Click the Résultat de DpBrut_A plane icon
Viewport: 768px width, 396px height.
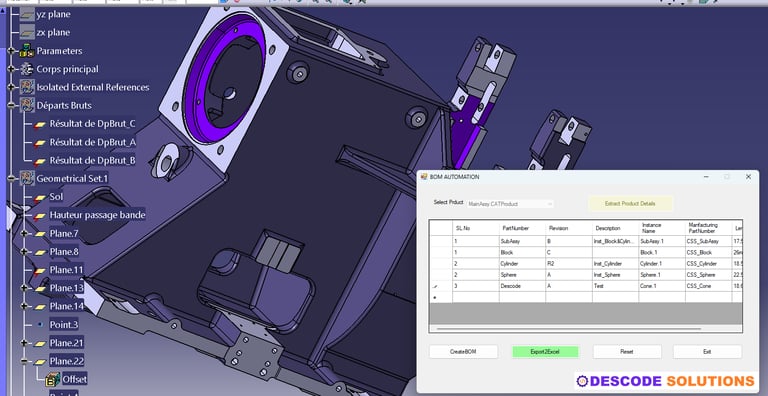tap(40, 143)
